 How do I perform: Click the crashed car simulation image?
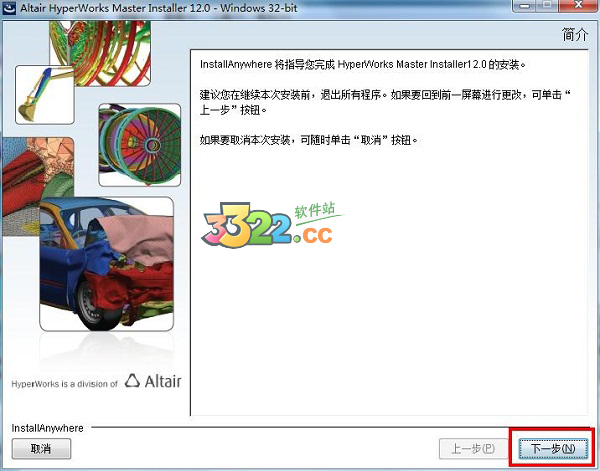click(x=106, y=264)
